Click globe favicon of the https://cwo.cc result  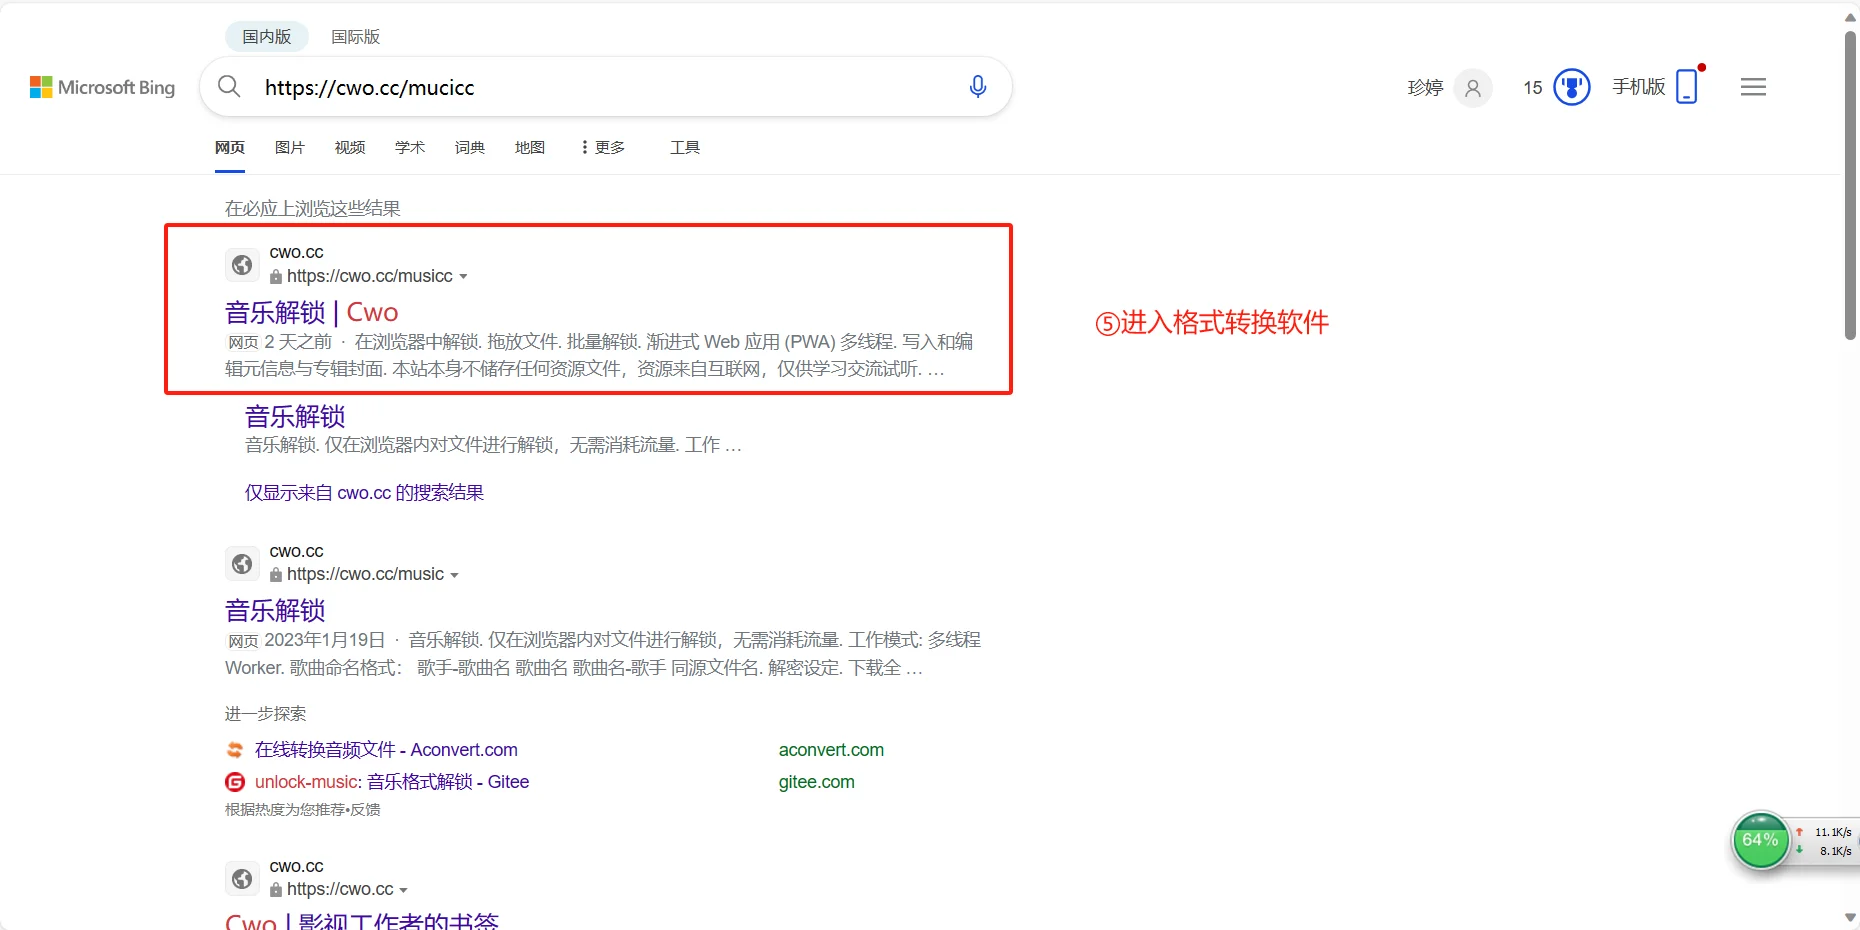[242, 878]
